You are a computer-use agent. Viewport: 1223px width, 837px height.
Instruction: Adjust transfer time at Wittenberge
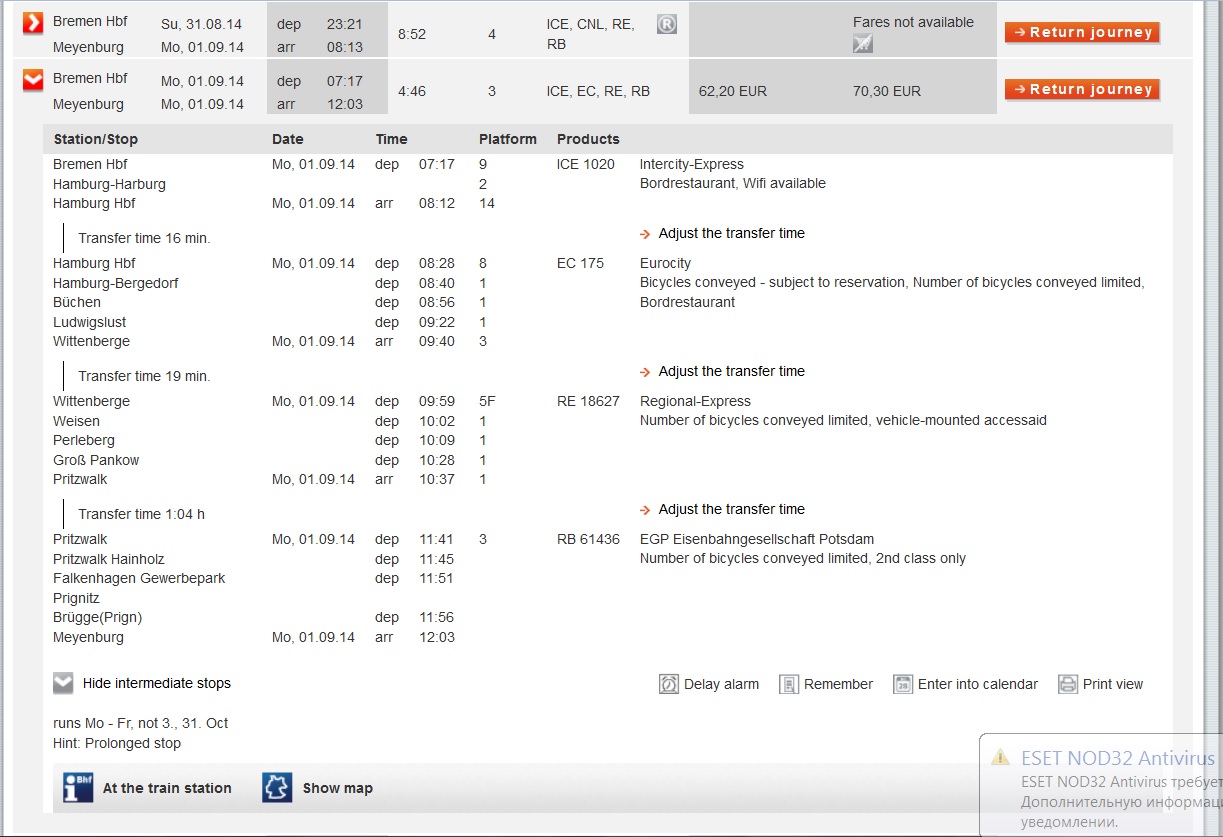coord(730,371)
